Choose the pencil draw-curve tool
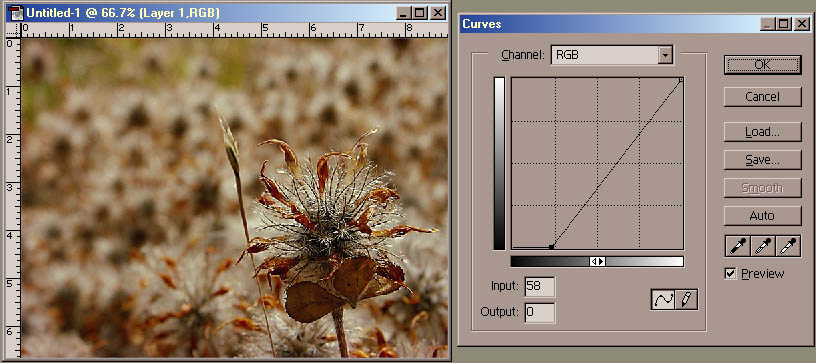The width and height of the screenshot is (816, 363). click(686, 300)
